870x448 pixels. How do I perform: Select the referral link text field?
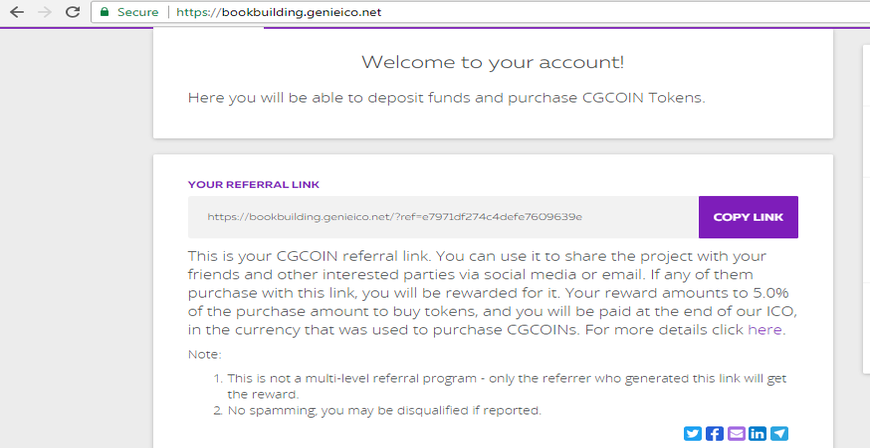pos(443,217)
